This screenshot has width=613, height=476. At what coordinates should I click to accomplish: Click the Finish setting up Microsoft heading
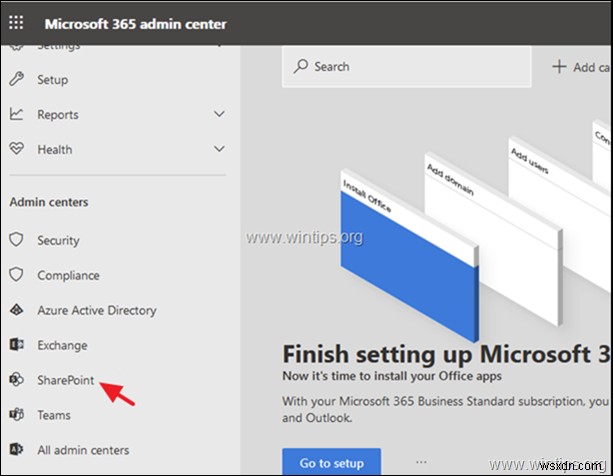tap(446, 354)
